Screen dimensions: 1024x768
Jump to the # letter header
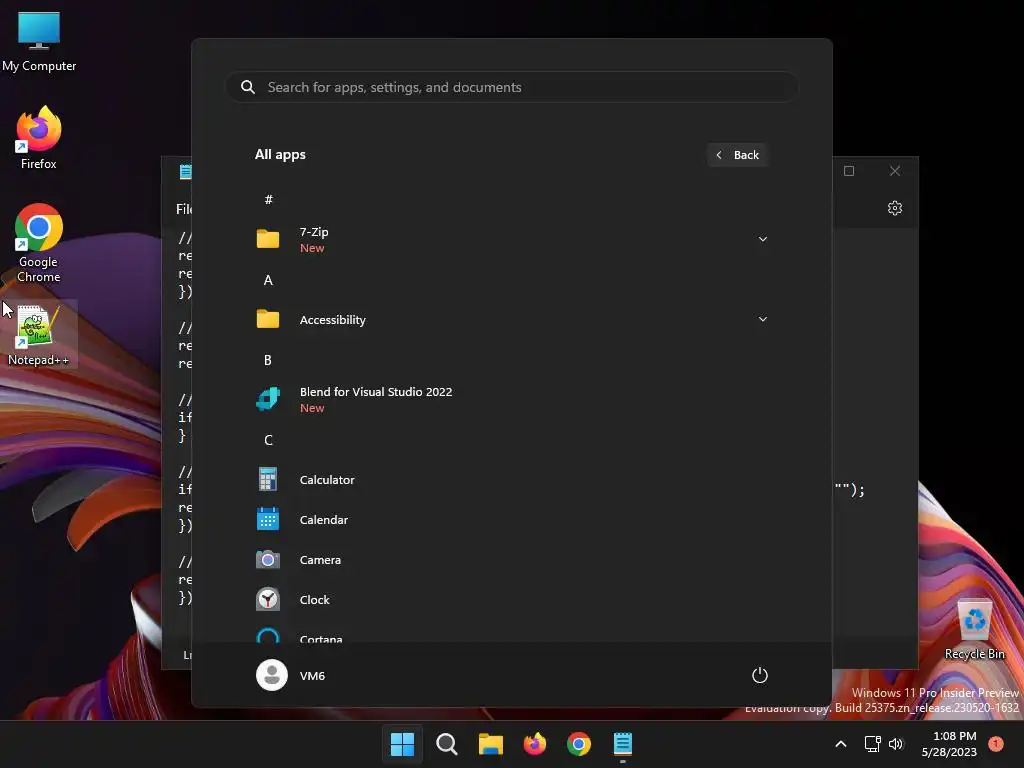pyautogui.click(x=268, y=199)
